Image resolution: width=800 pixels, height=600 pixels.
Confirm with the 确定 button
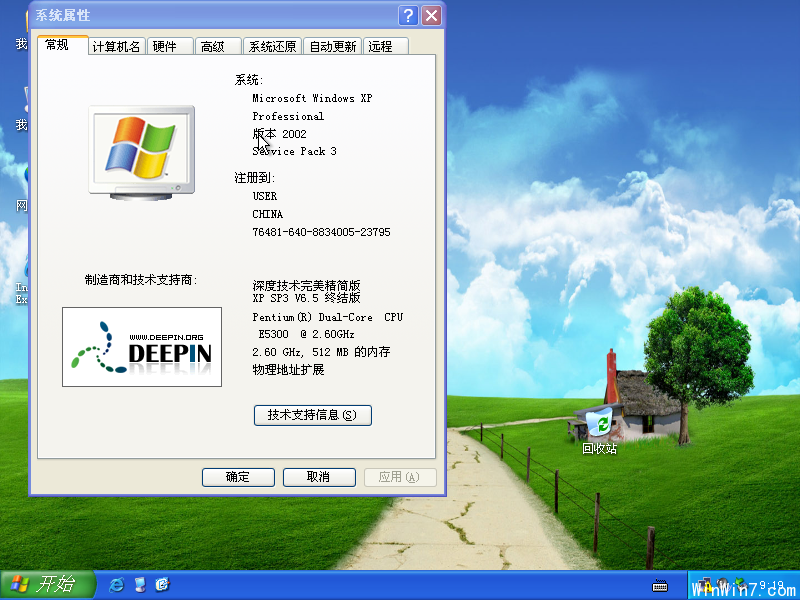[x=238, y=477]
